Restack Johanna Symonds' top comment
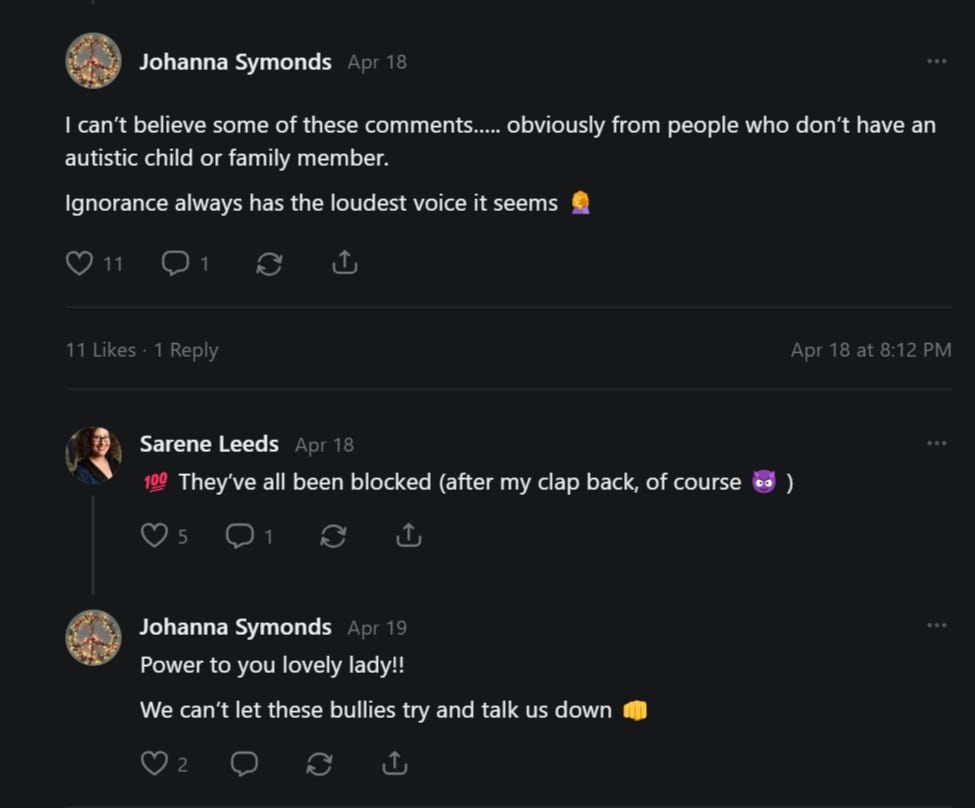Viewport: 975px width, 808px height. point(269,264)
